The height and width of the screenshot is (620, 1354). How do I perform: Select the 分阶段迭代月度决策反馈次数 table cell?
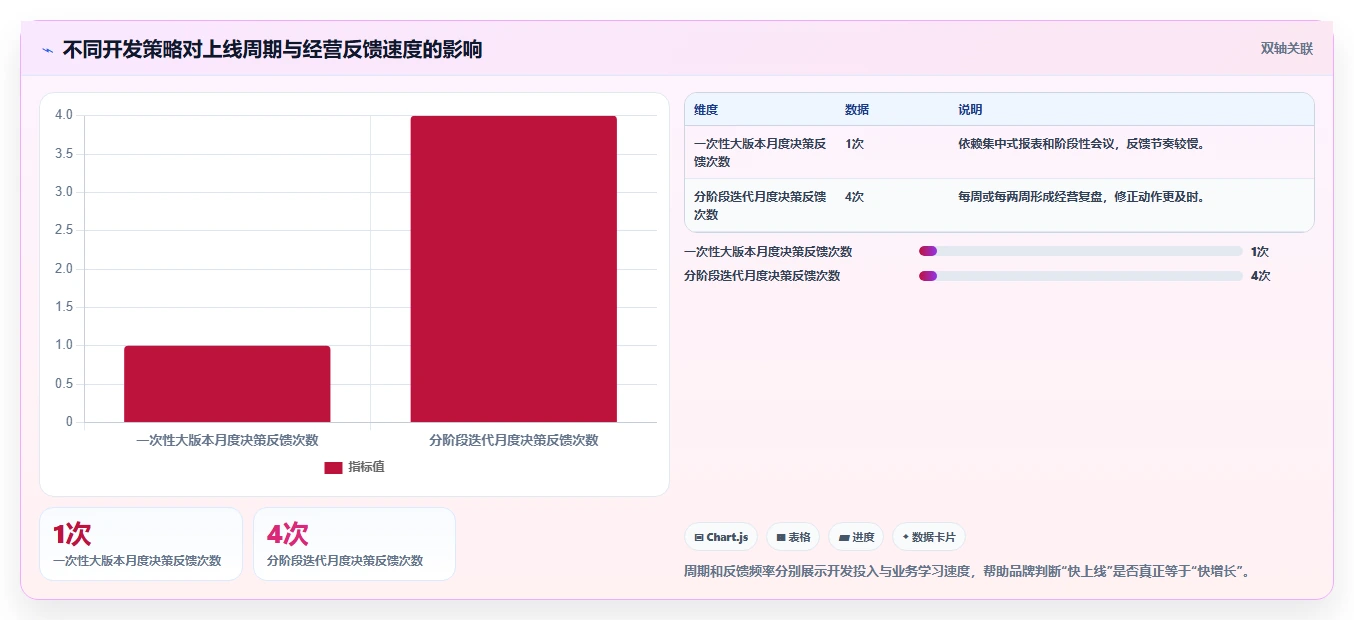coord(761,205)
